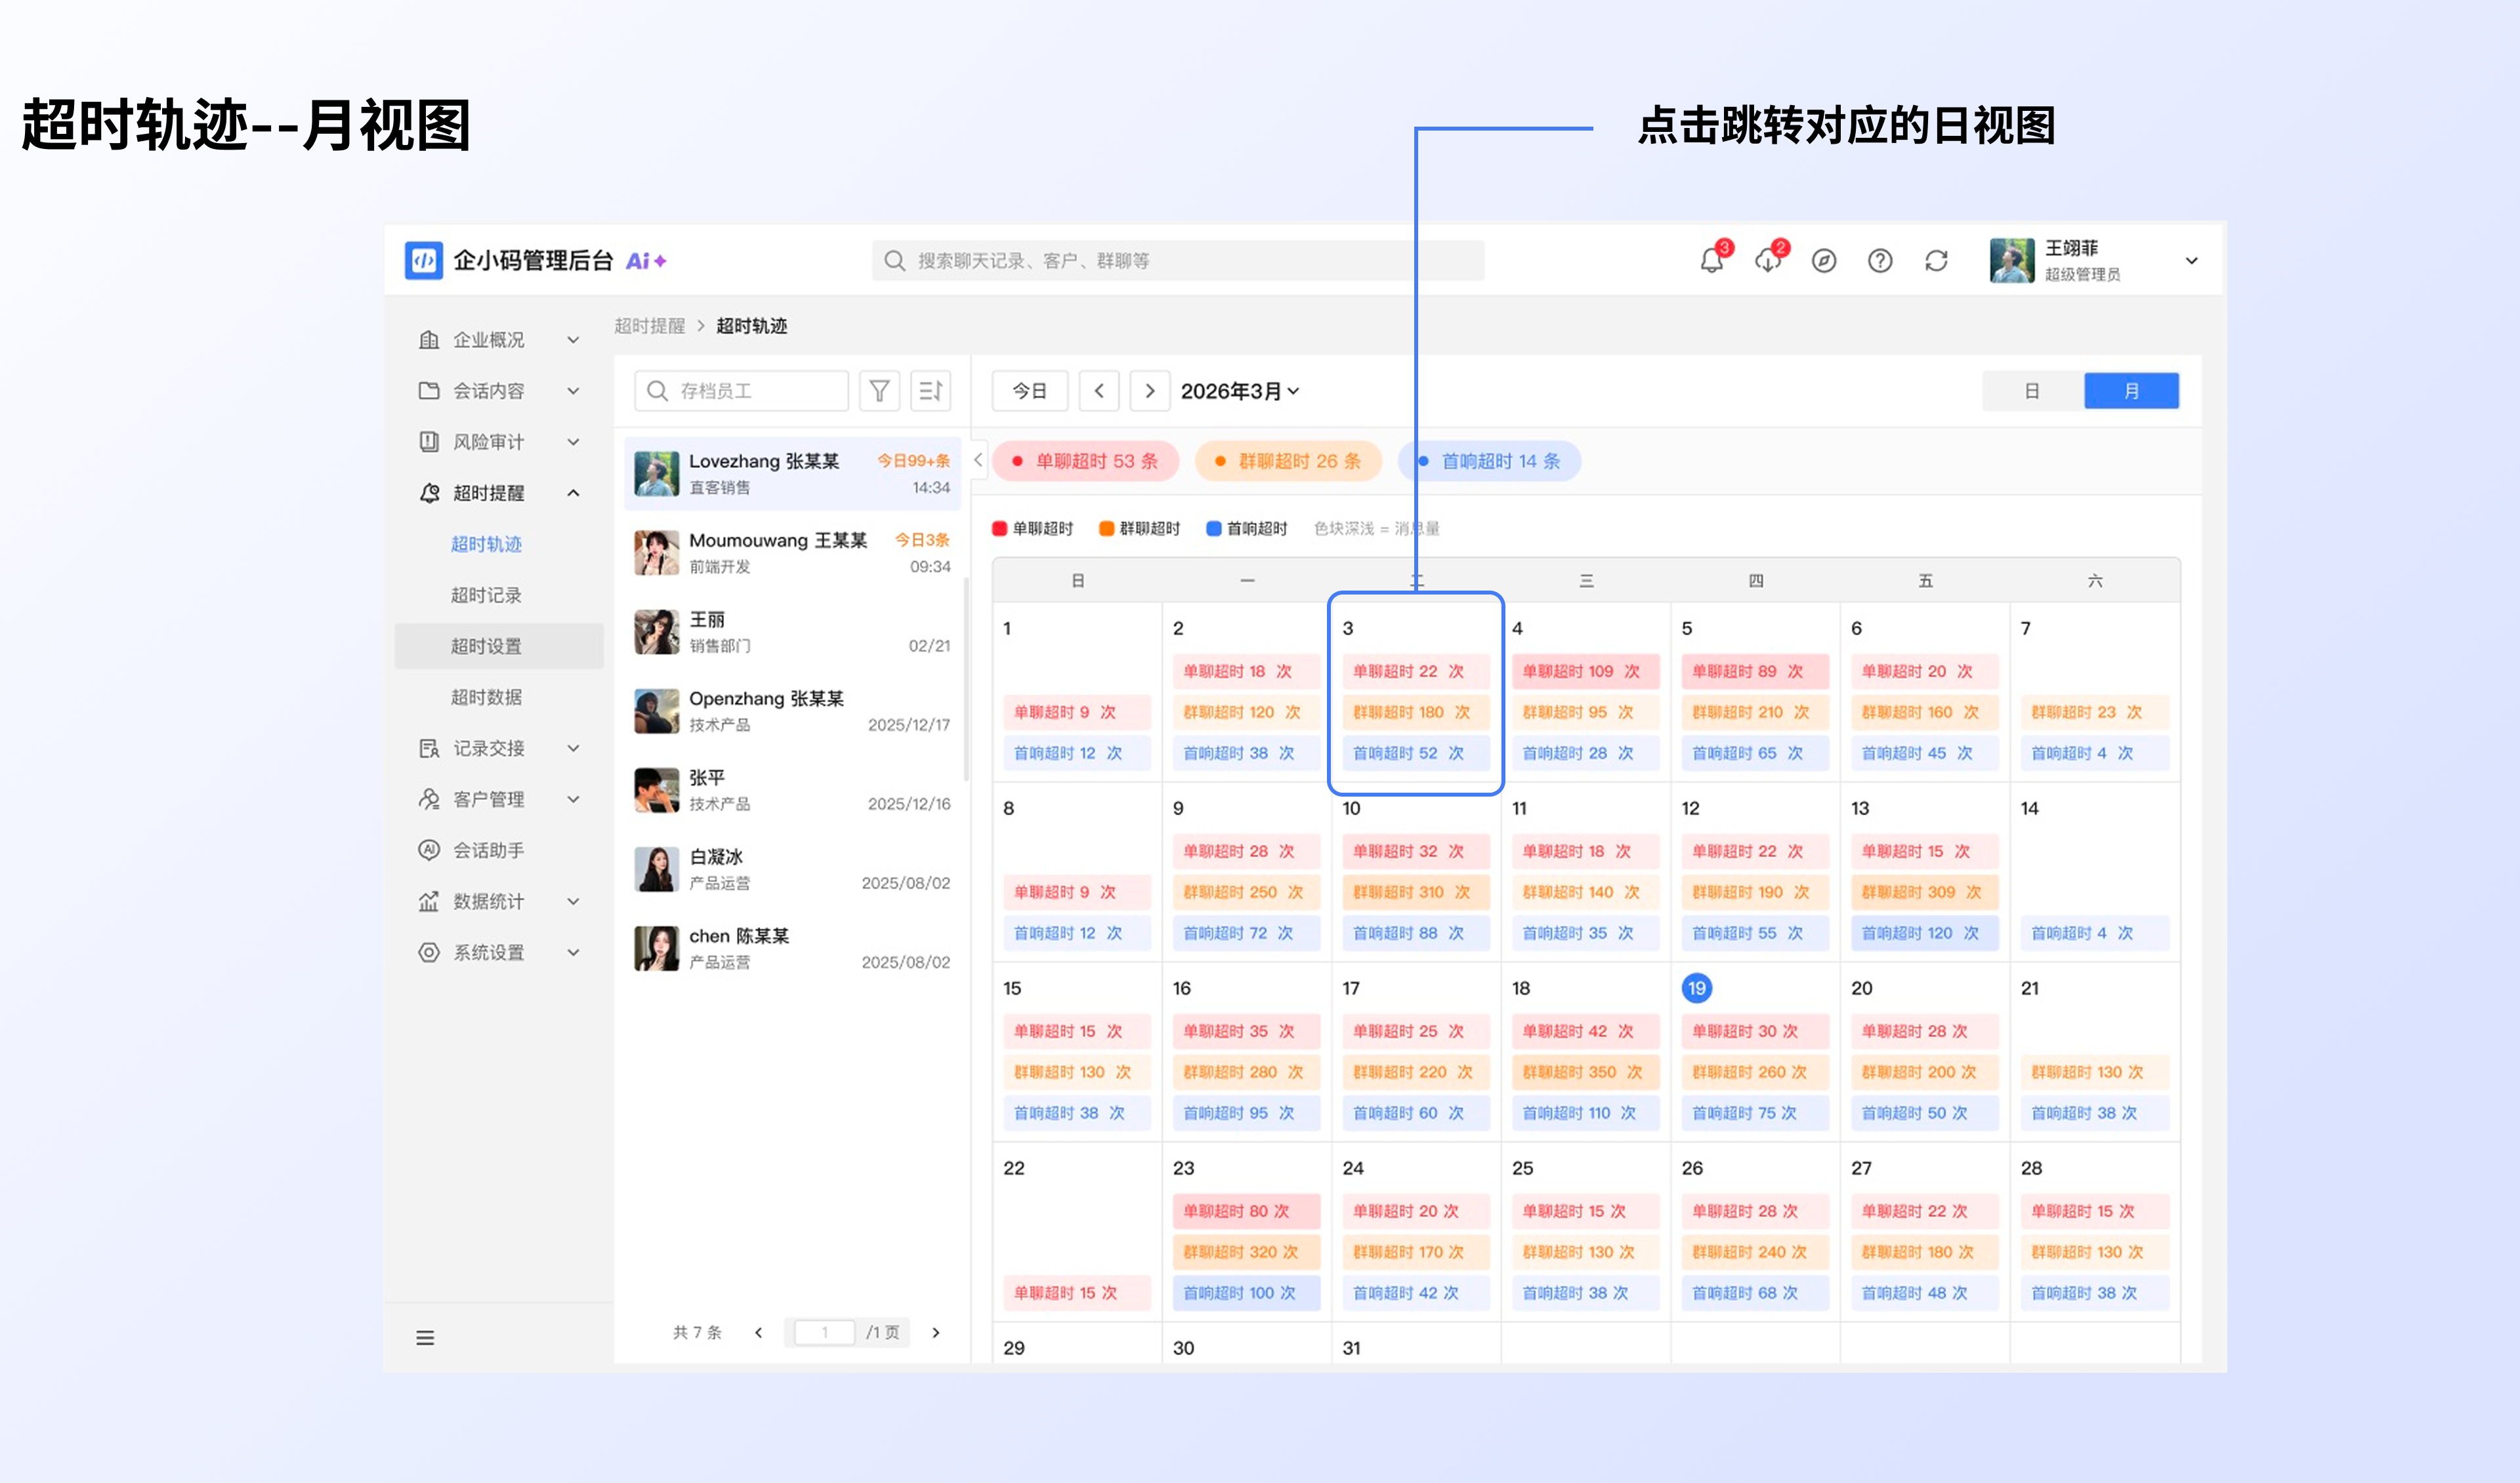Collapse the 超时提醒 menu
Image resolution: width=2520 pixels, height=1483 pixels.
click(x=499, y=493)
